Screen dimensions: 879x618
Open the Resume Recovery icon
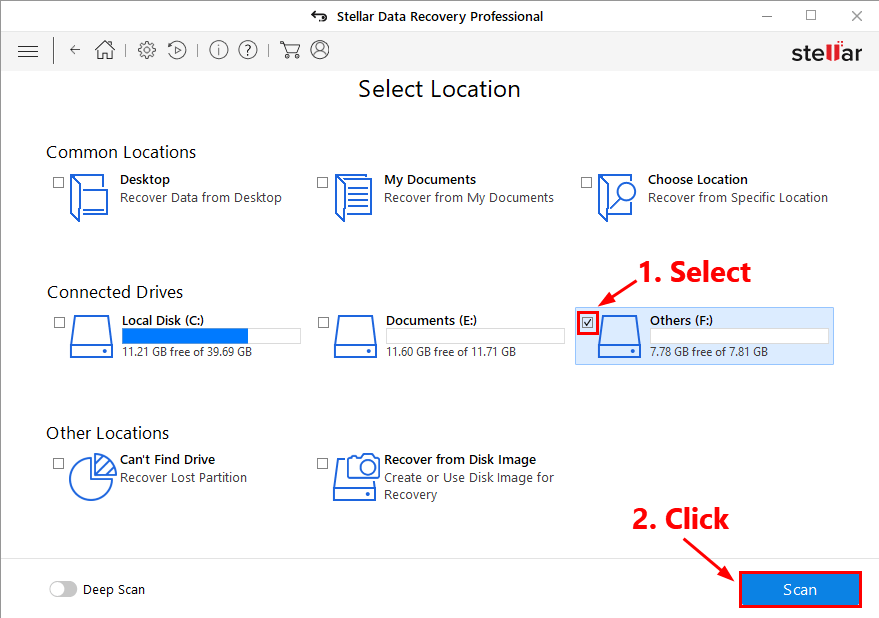(177, 50)
